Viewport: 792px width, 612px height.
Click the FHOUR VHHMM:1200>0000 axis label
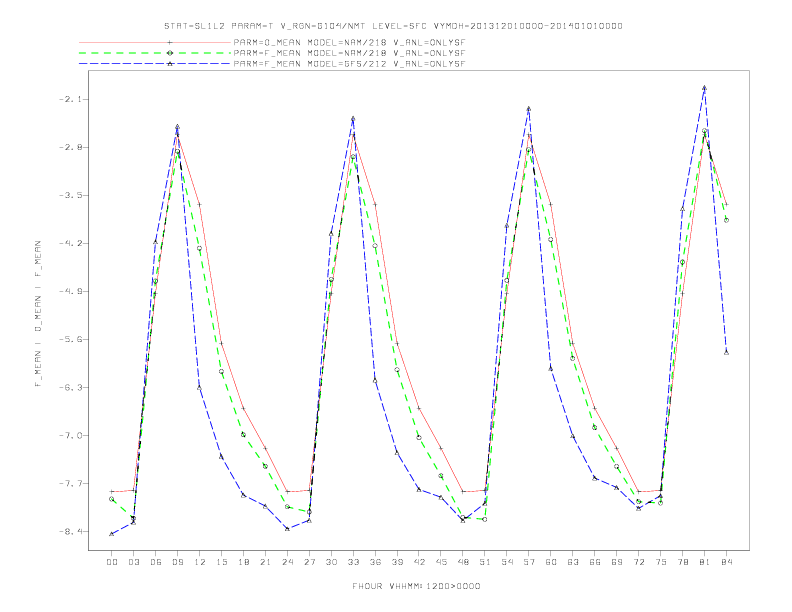416,586
